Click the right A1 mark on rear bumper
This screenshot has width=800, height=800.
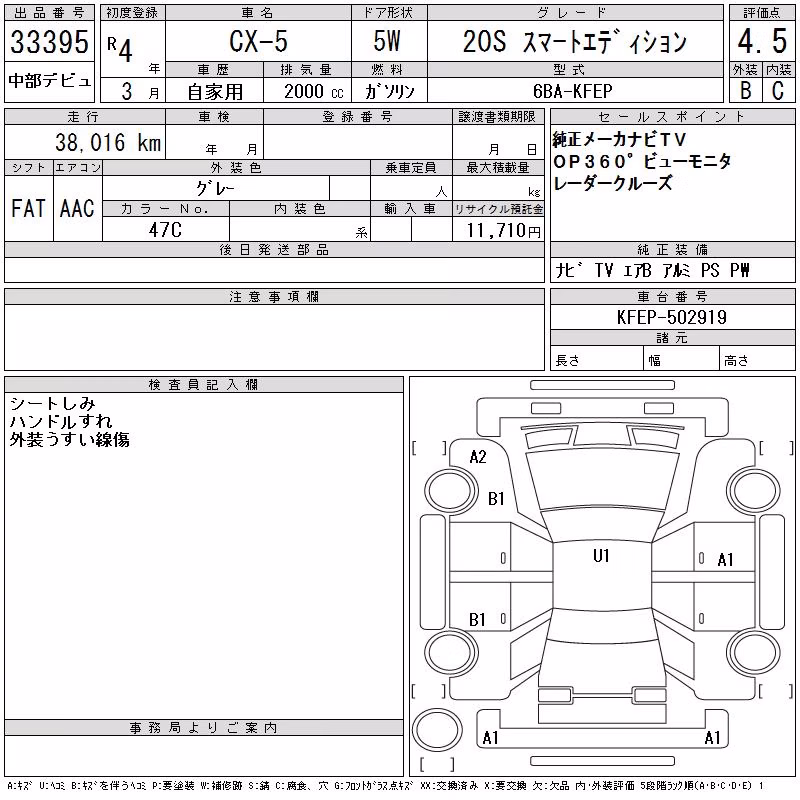pos(712,738)
